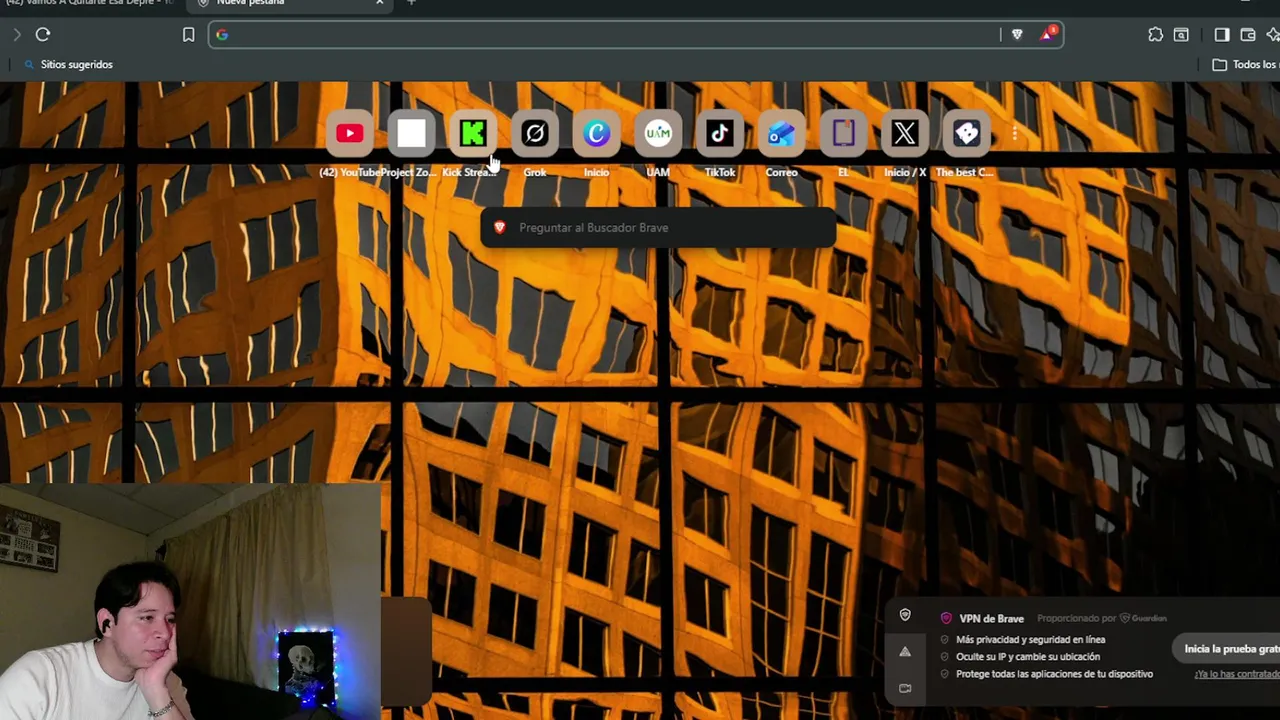Open the TikTok shortcut tile
The image size is (1280, 720).
coord(720,133)
